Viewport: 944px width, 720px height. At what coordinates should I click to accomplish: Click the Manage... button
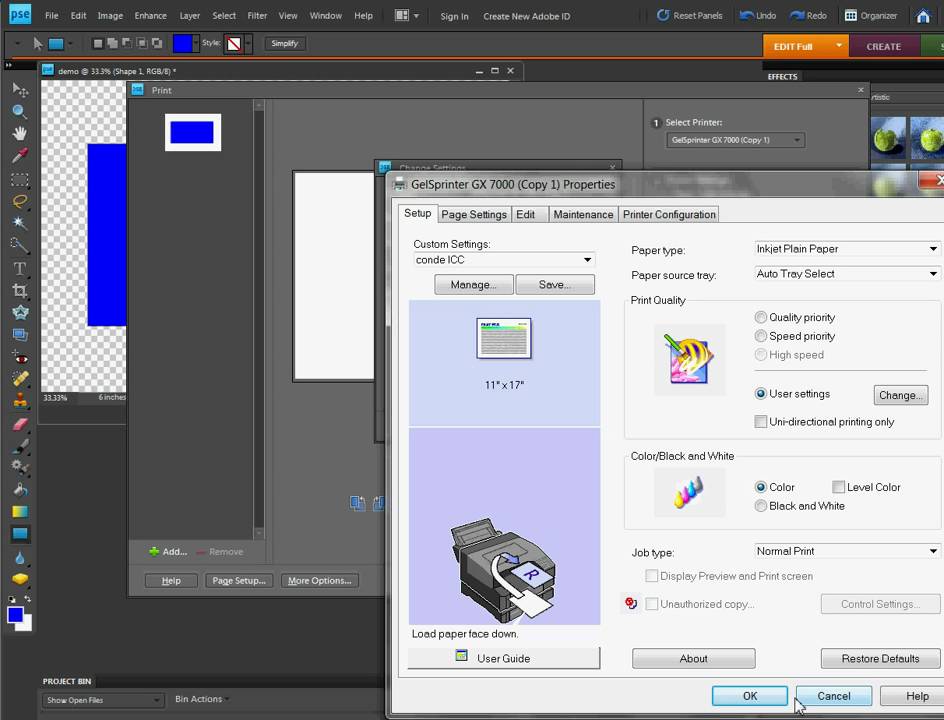coord(474,284)
